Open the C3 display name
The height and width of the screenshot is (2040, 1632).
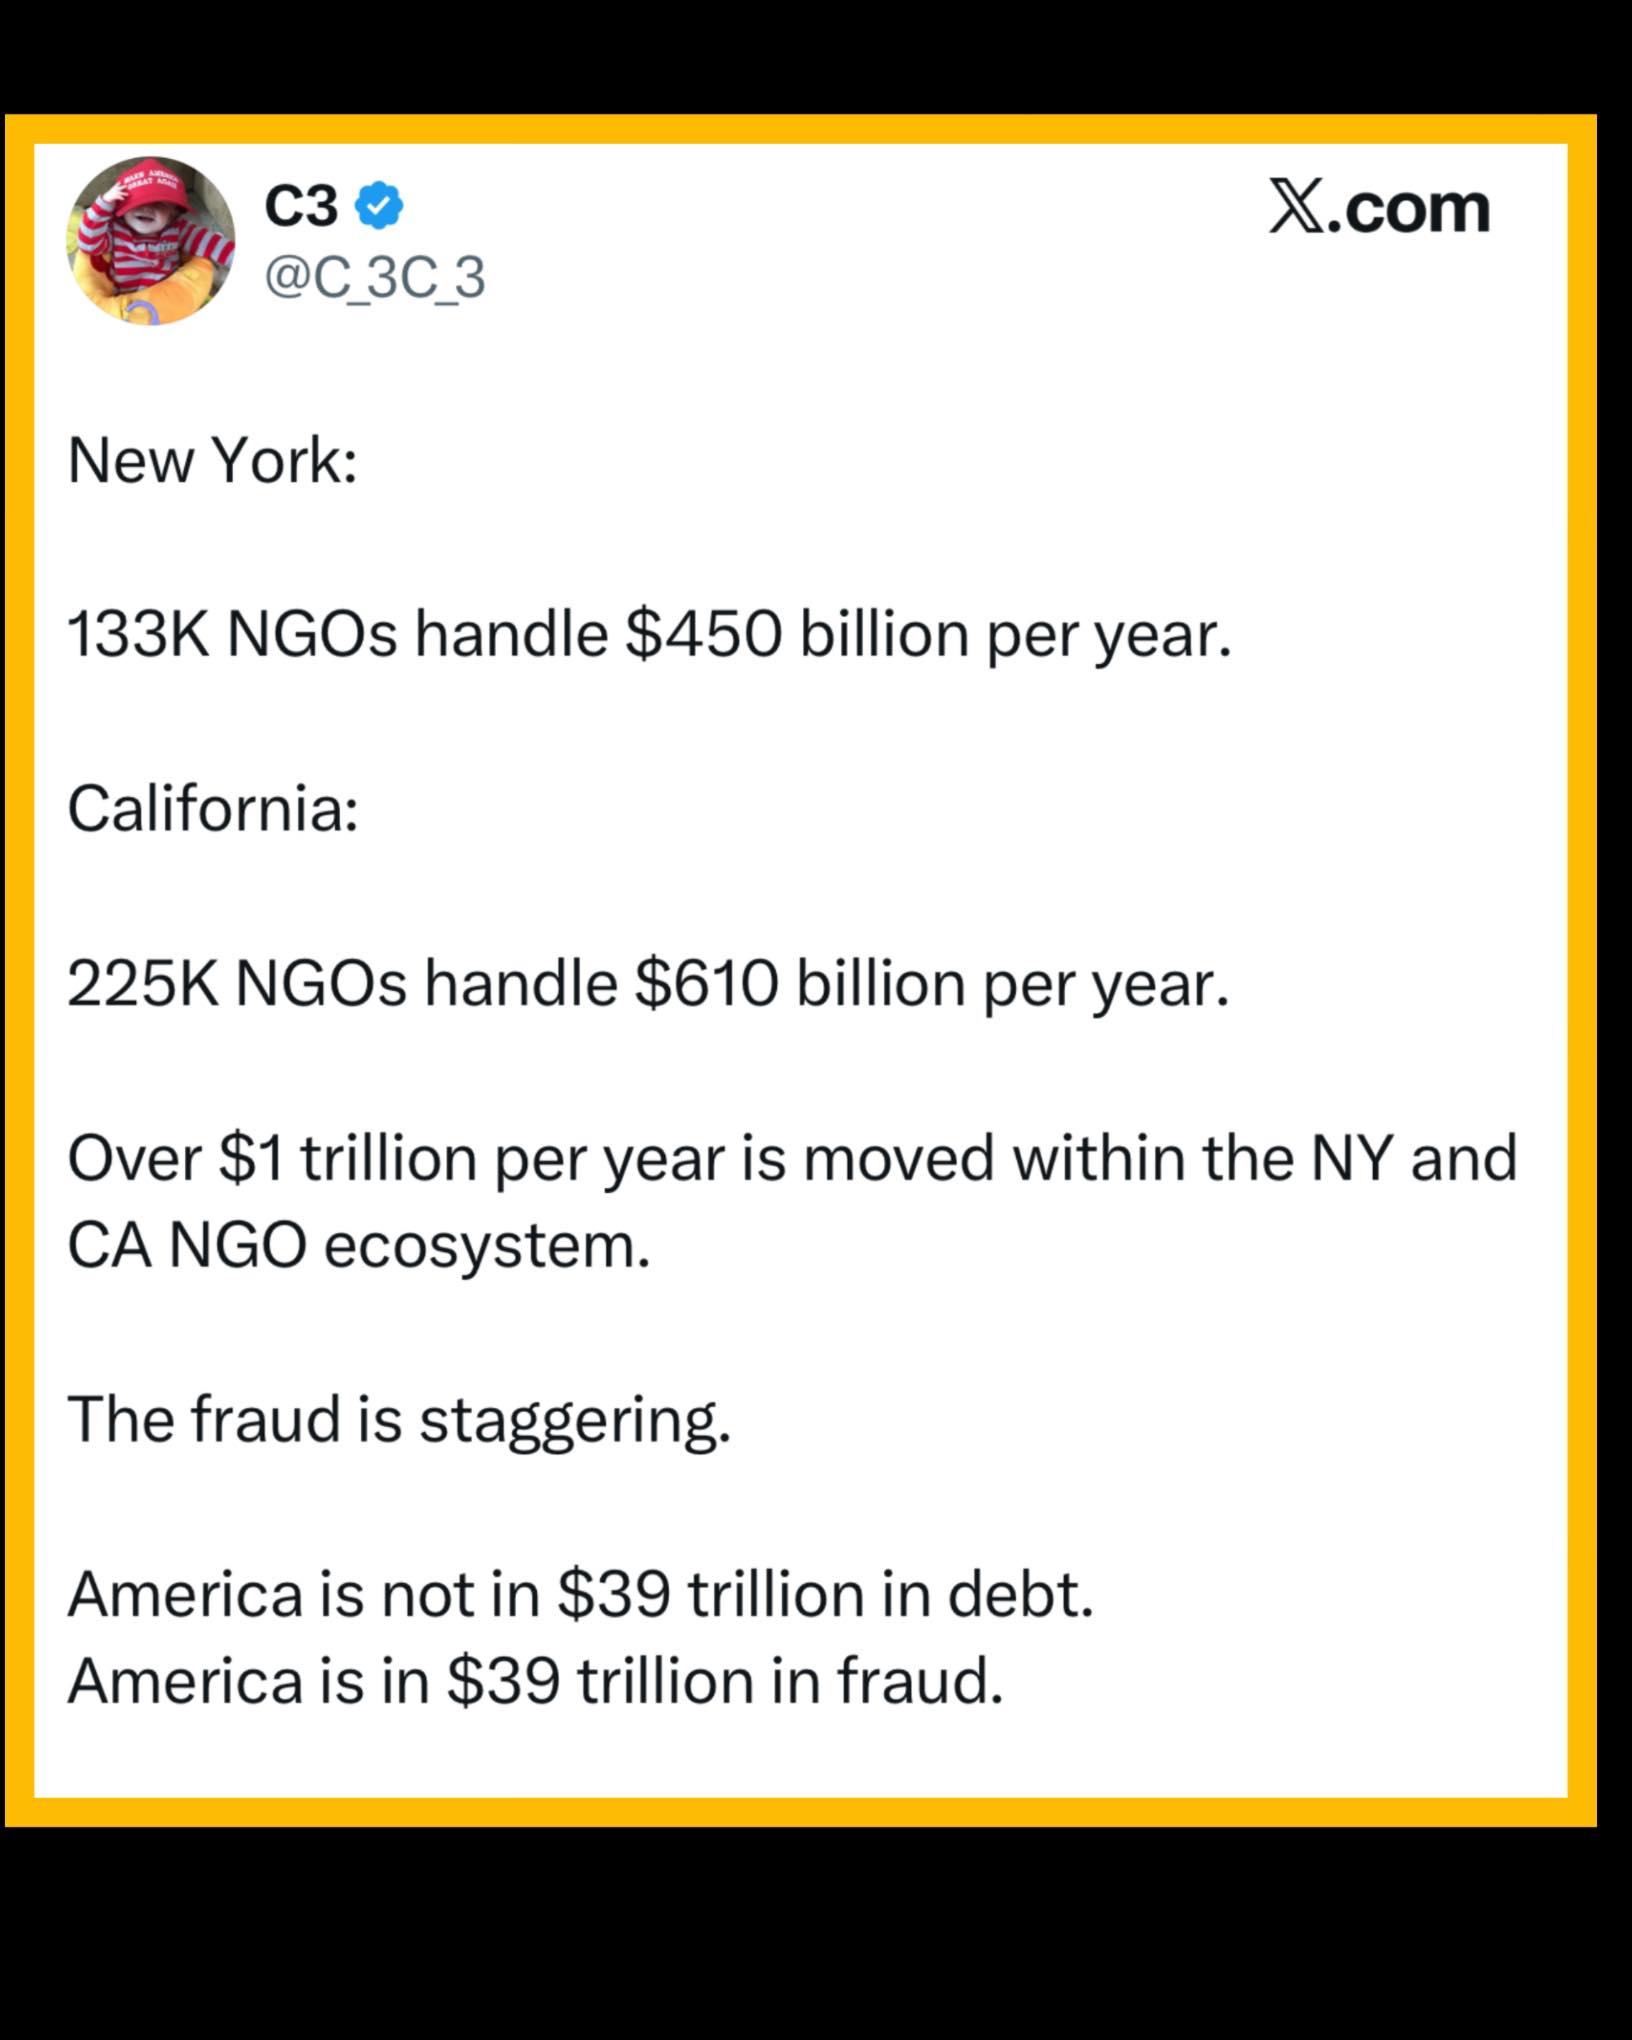tap(301, 207)
